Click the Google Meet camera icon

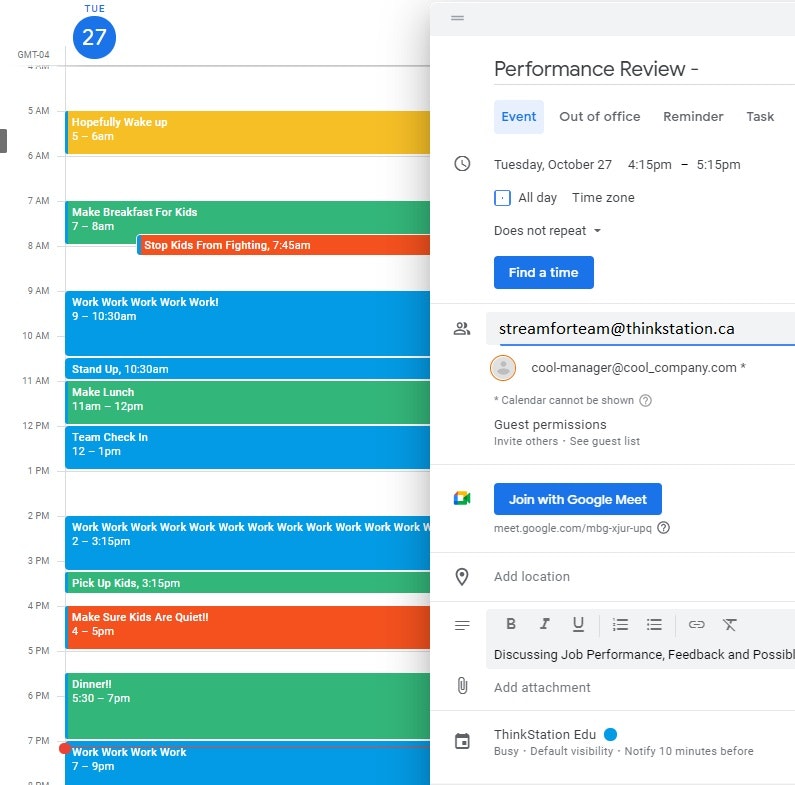point(462,498)
